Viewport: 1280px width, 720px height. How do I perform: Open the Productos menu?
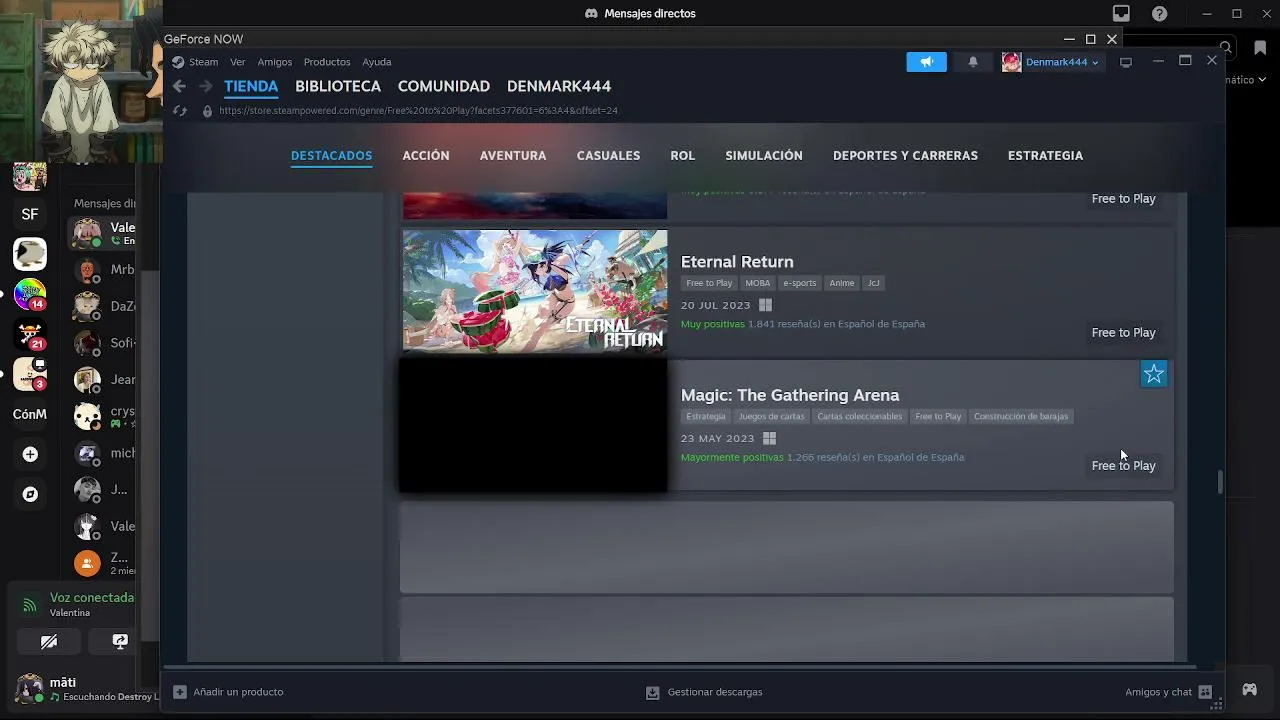tap(327, 62)
